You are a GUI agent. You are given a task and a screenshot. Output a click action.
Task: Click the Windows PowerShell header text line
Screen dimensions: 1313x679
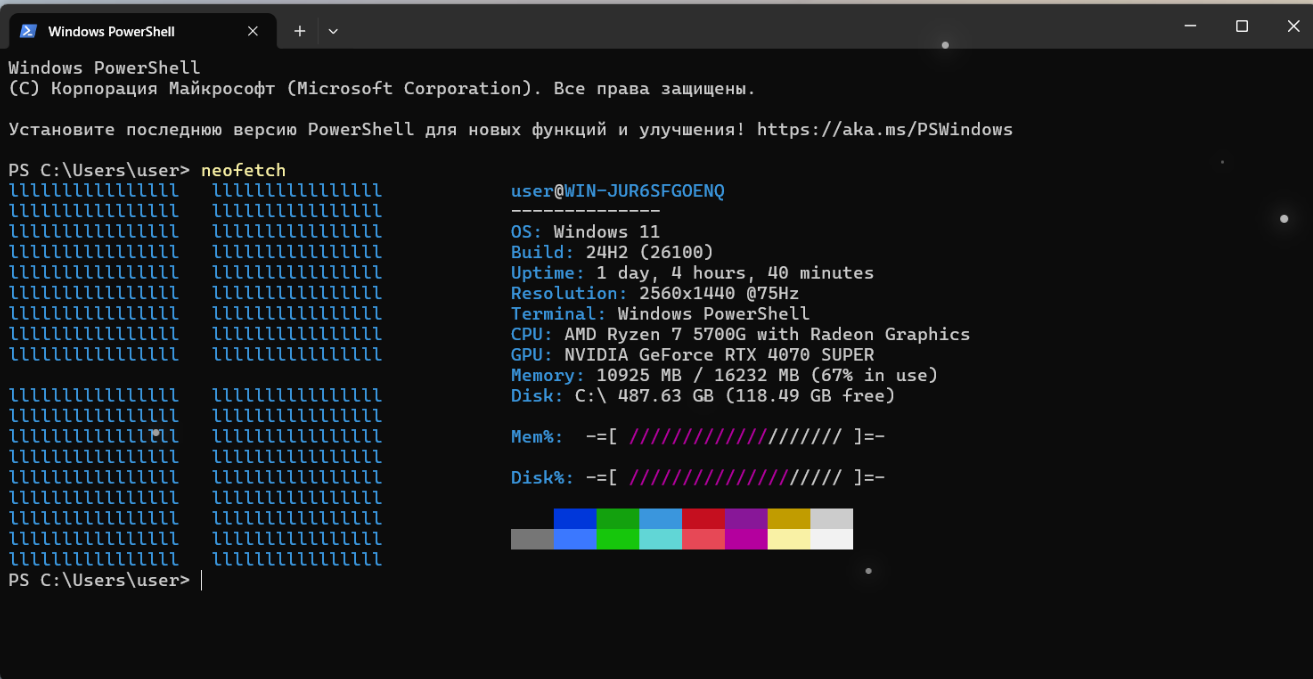coord(104,68)
